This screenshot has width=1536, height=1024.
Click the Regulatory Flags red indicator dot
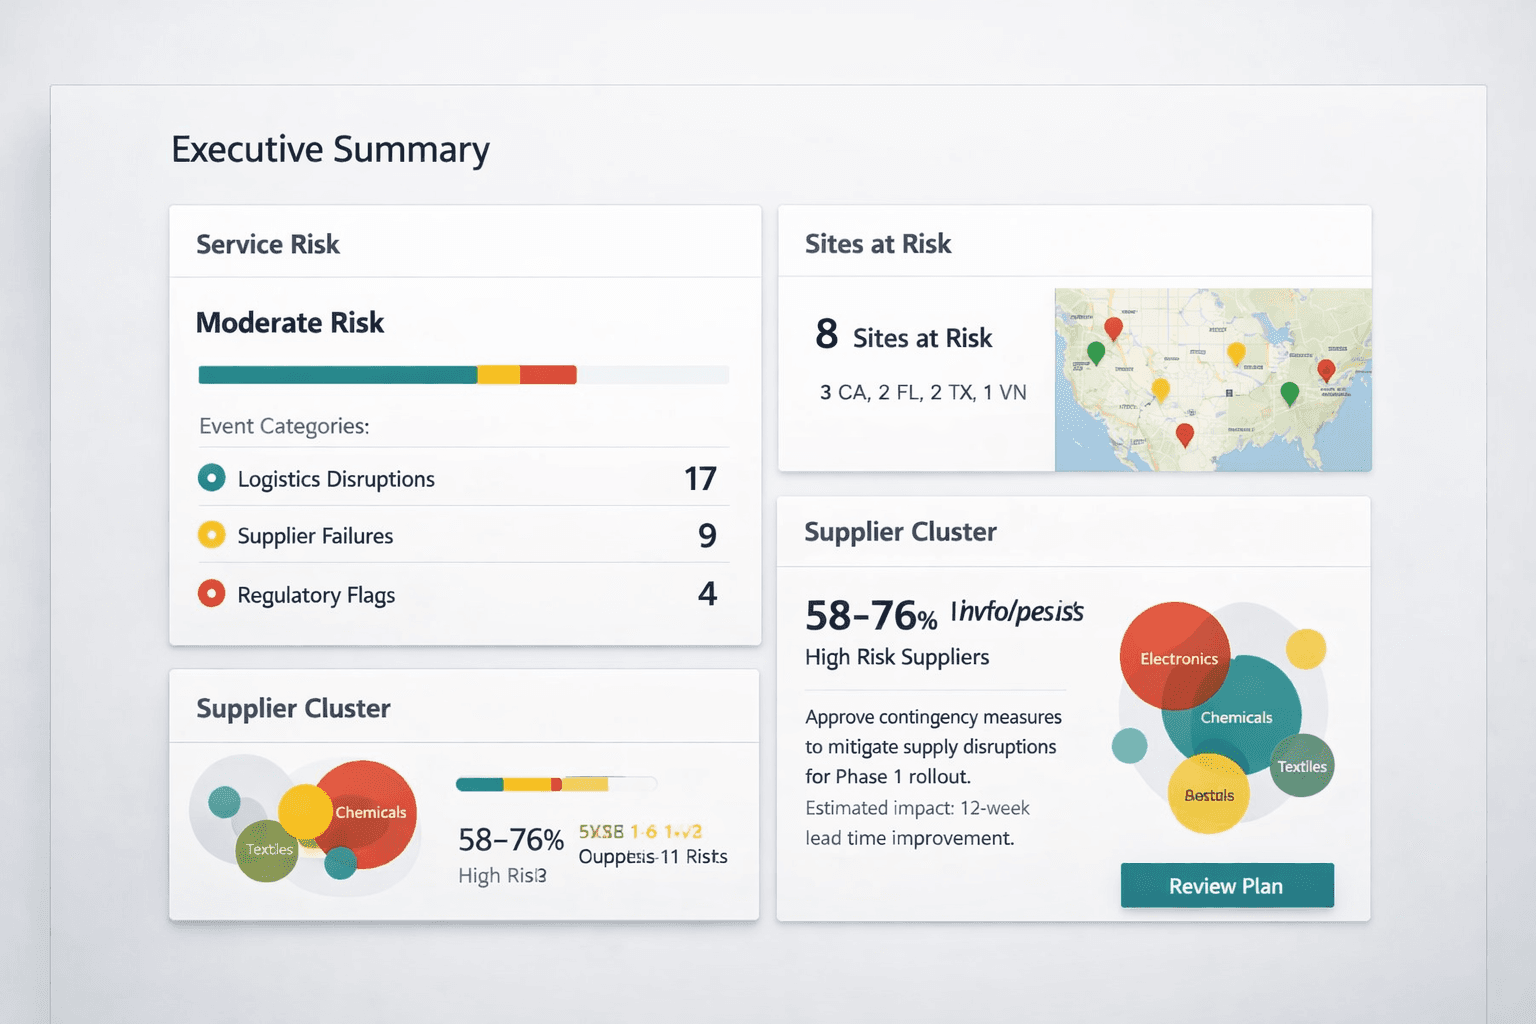[x=211, y=593]
